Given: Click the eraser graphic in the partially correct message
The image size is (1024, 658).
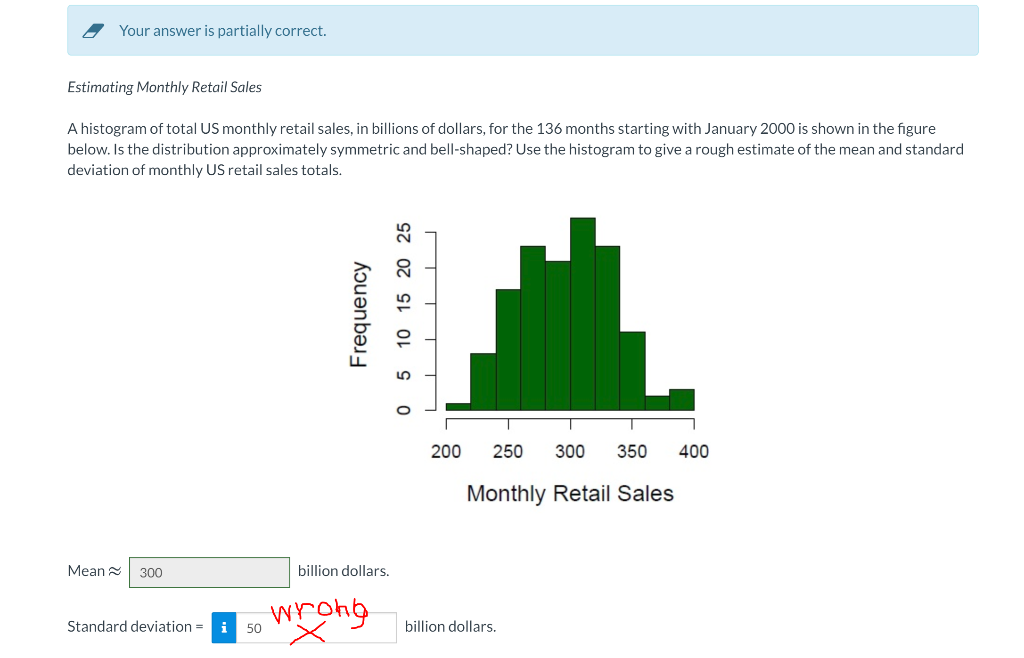Looking at the screenshot, I should 93,30.
